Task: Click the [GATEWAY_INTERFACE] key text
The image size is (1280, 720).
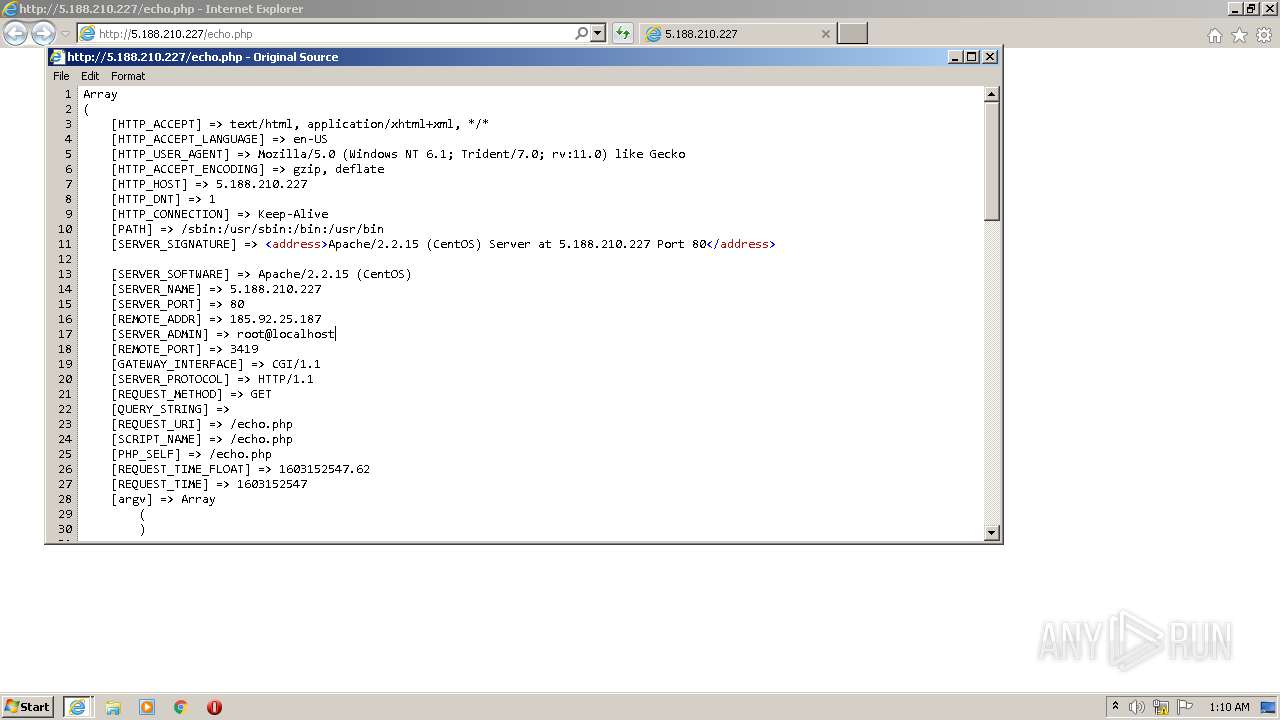Action: click(x=178, y=364)
